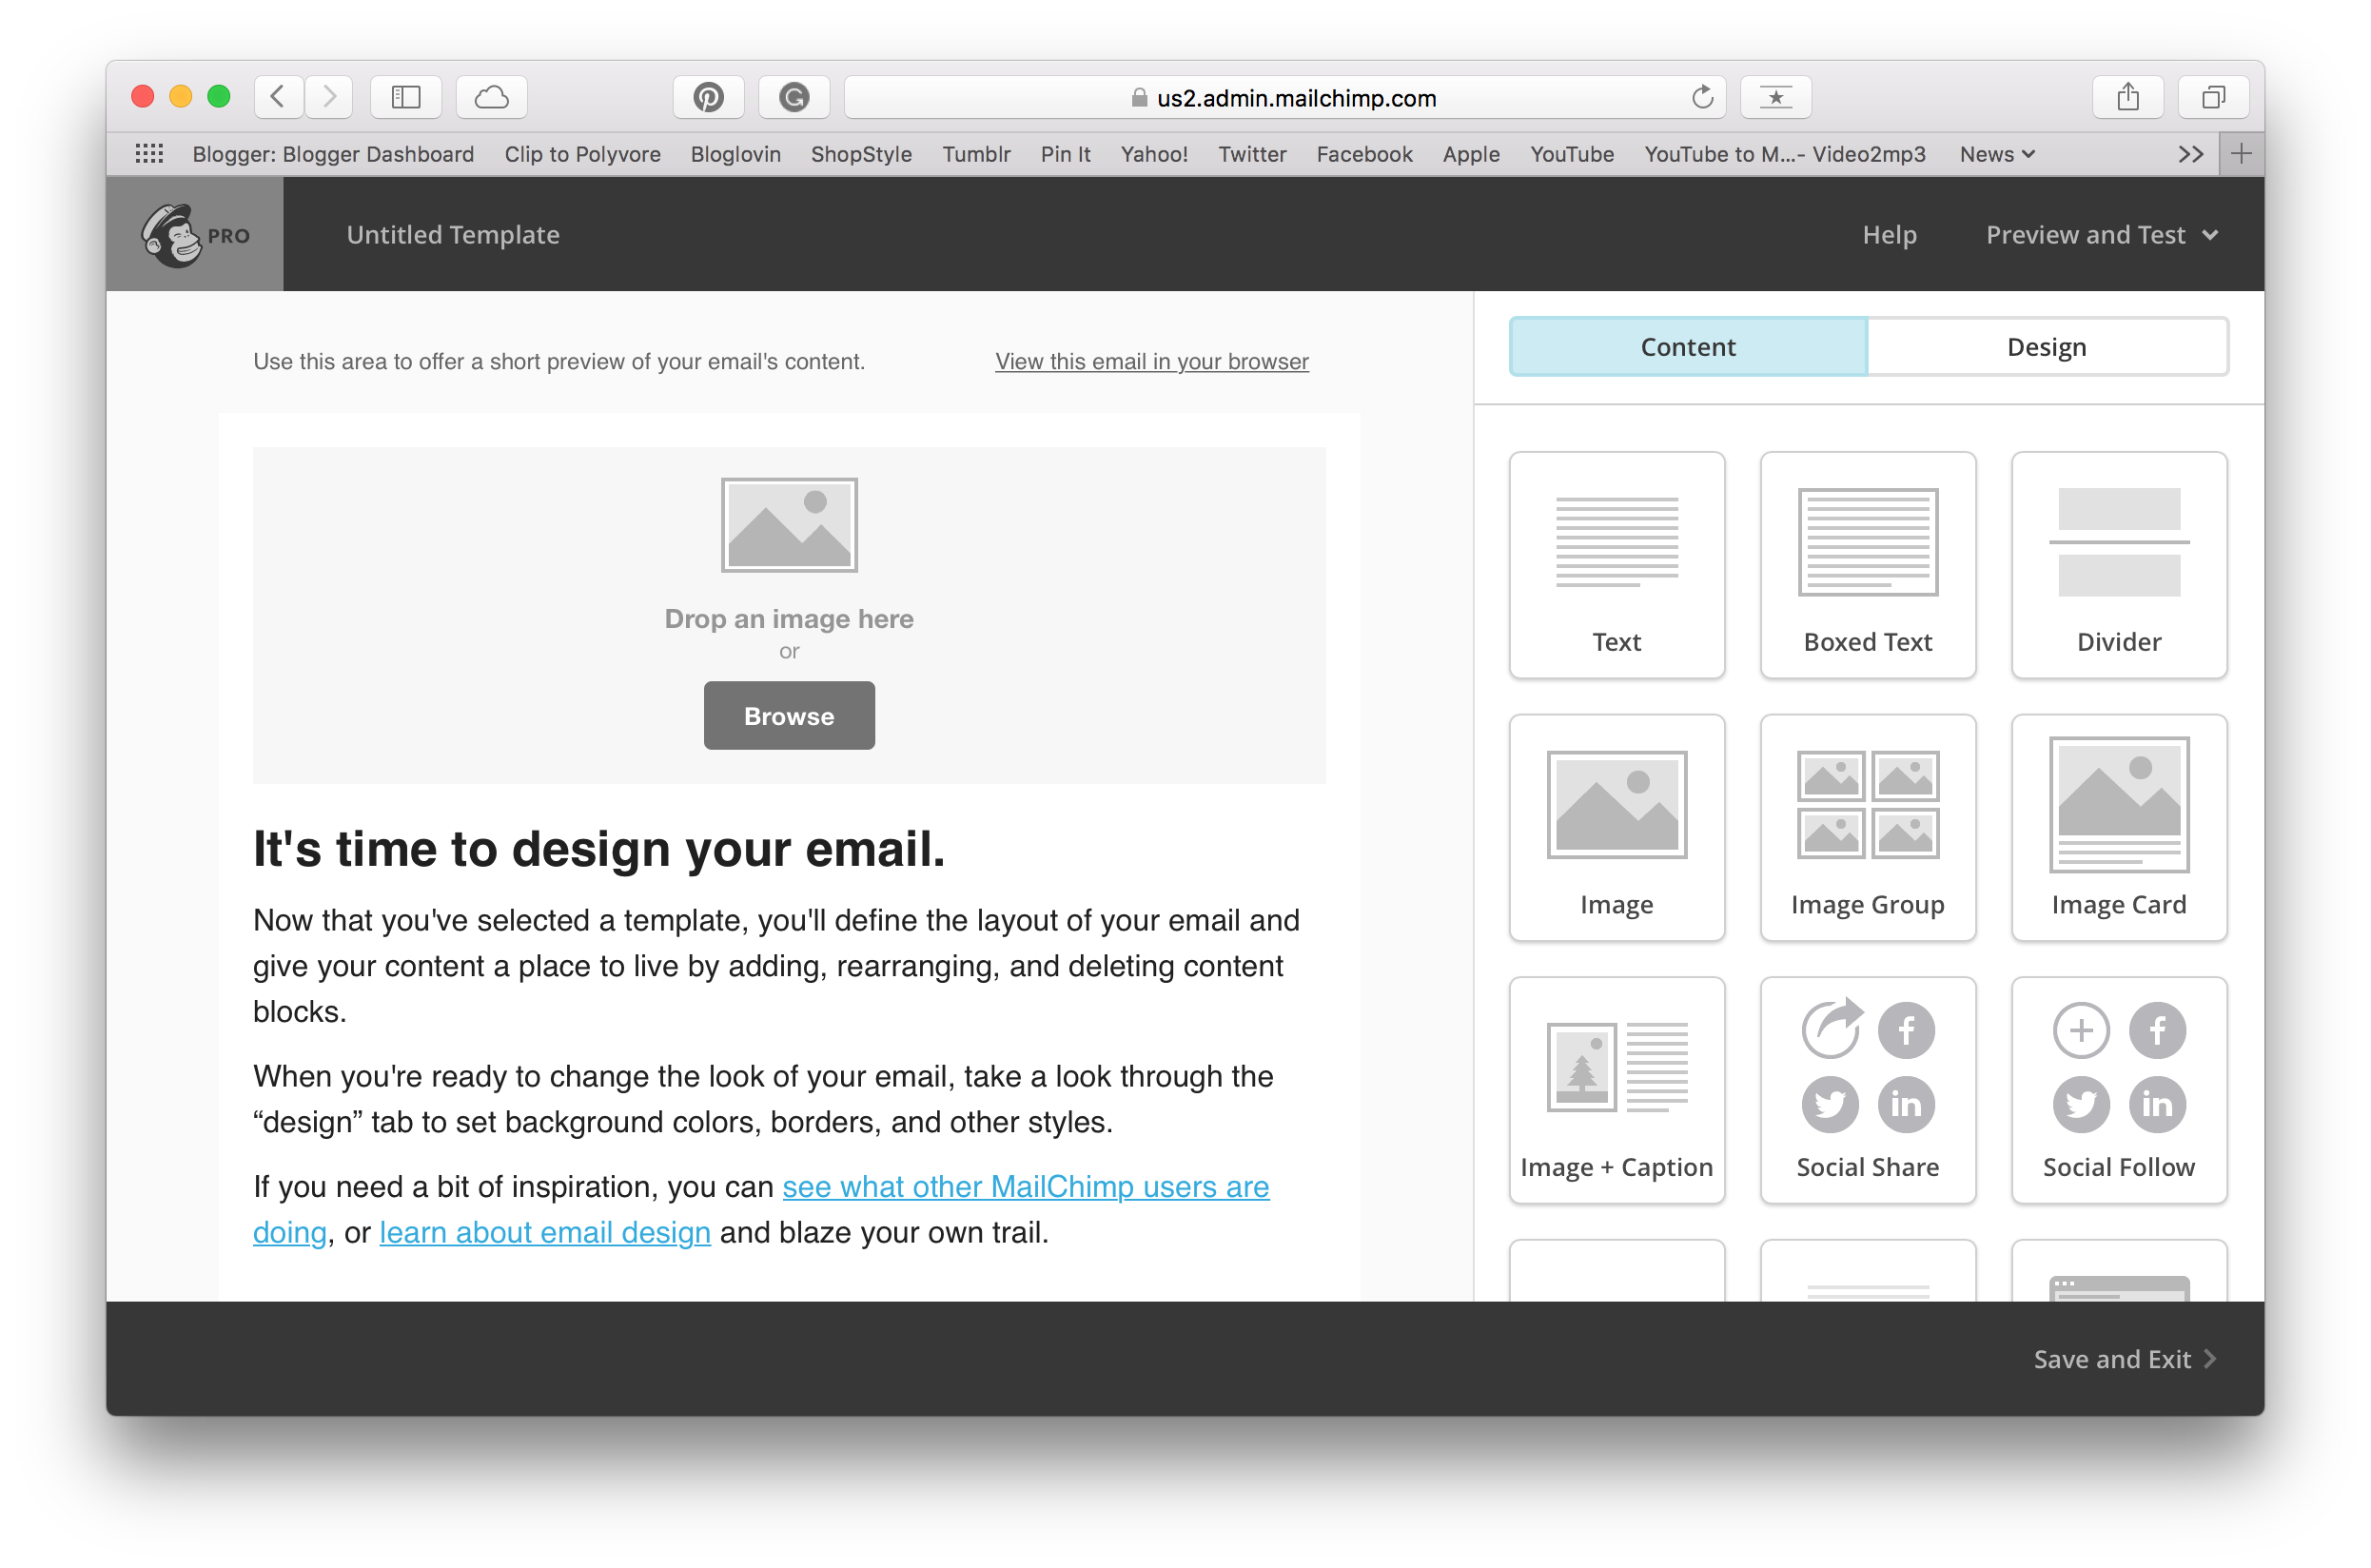Open Help menu options
Image resolution: width=2371 pixels, height=1568 pixels.
pyautogui.click(x=1888, y=234)
